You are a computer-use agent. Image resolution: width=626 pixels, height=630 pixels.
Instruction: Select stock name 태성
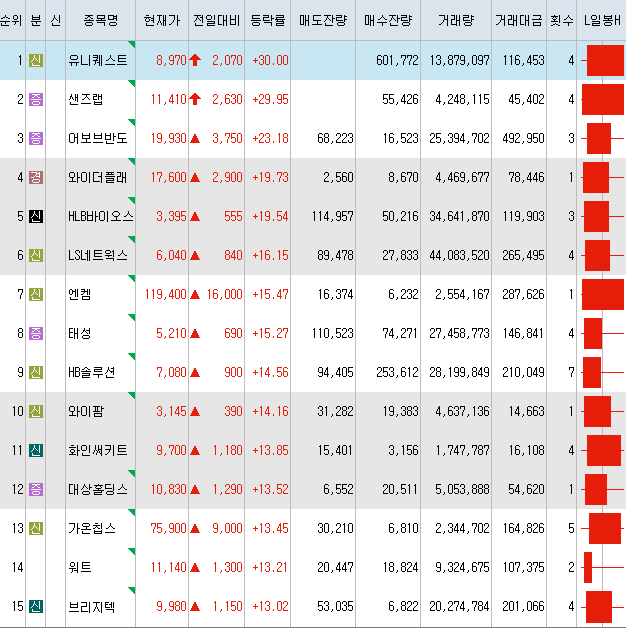tap(80, 333)
